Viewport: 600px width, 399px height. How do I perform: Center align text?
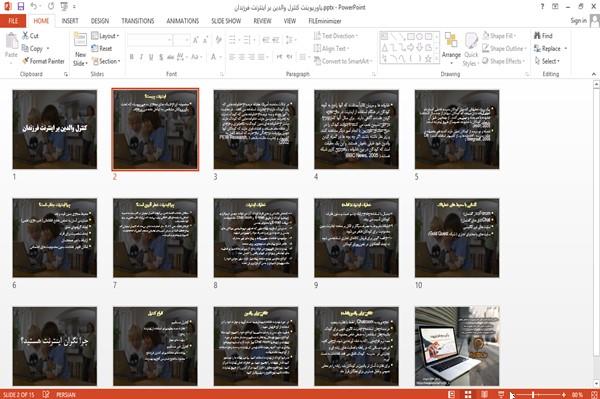241,57
